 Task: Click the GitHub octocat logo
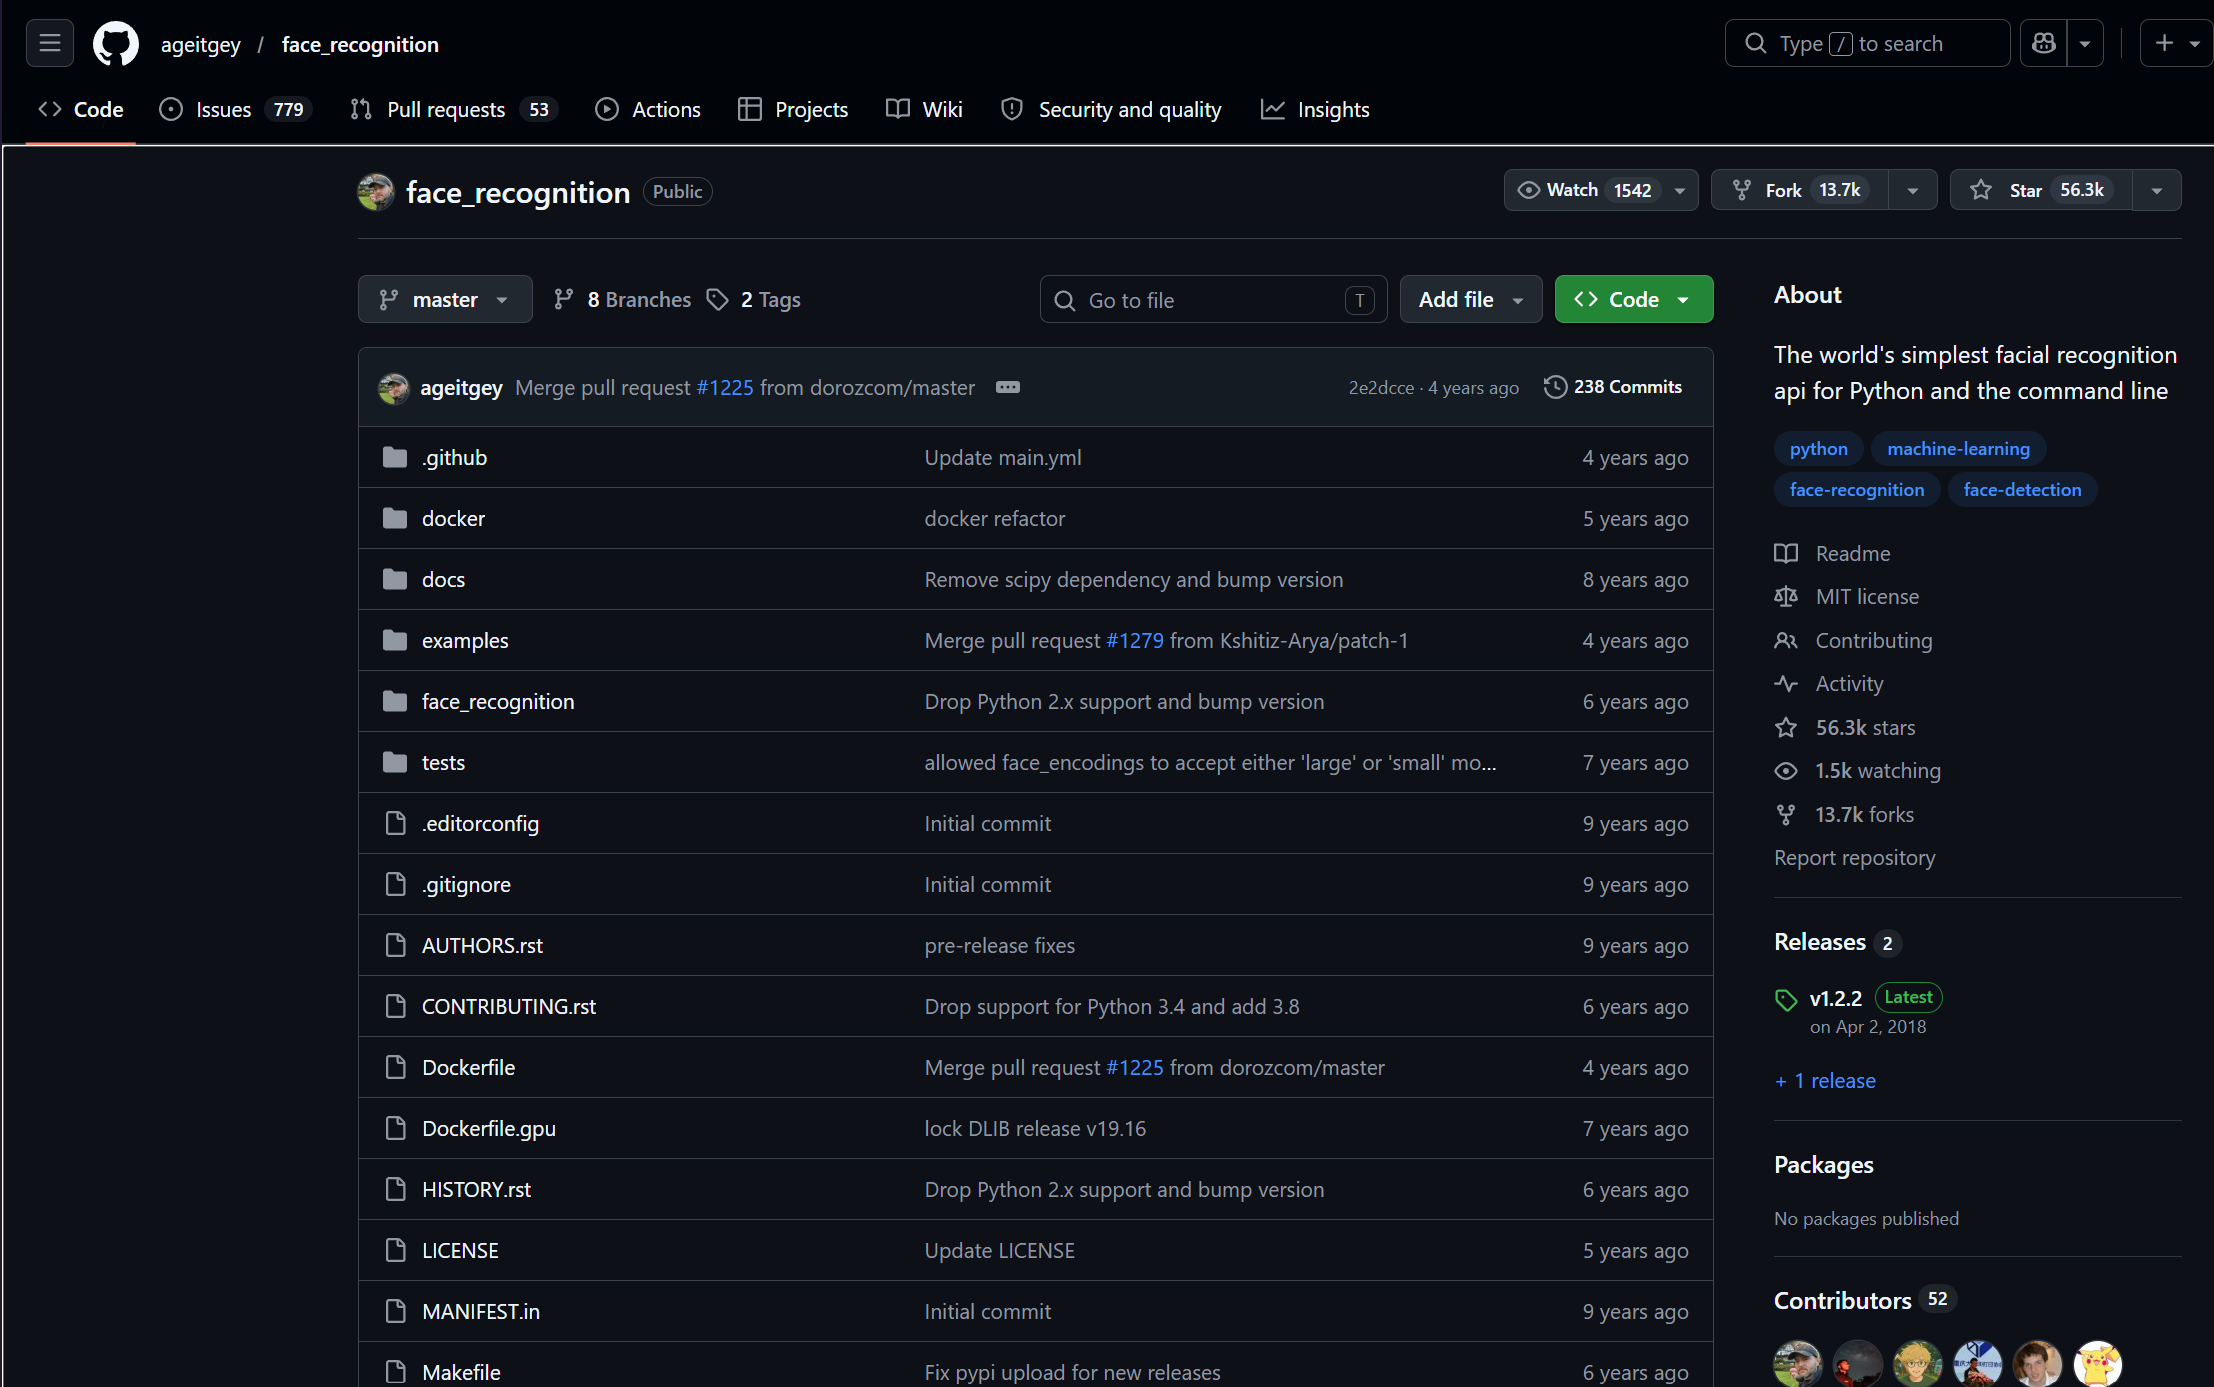(x=115, y=43)
